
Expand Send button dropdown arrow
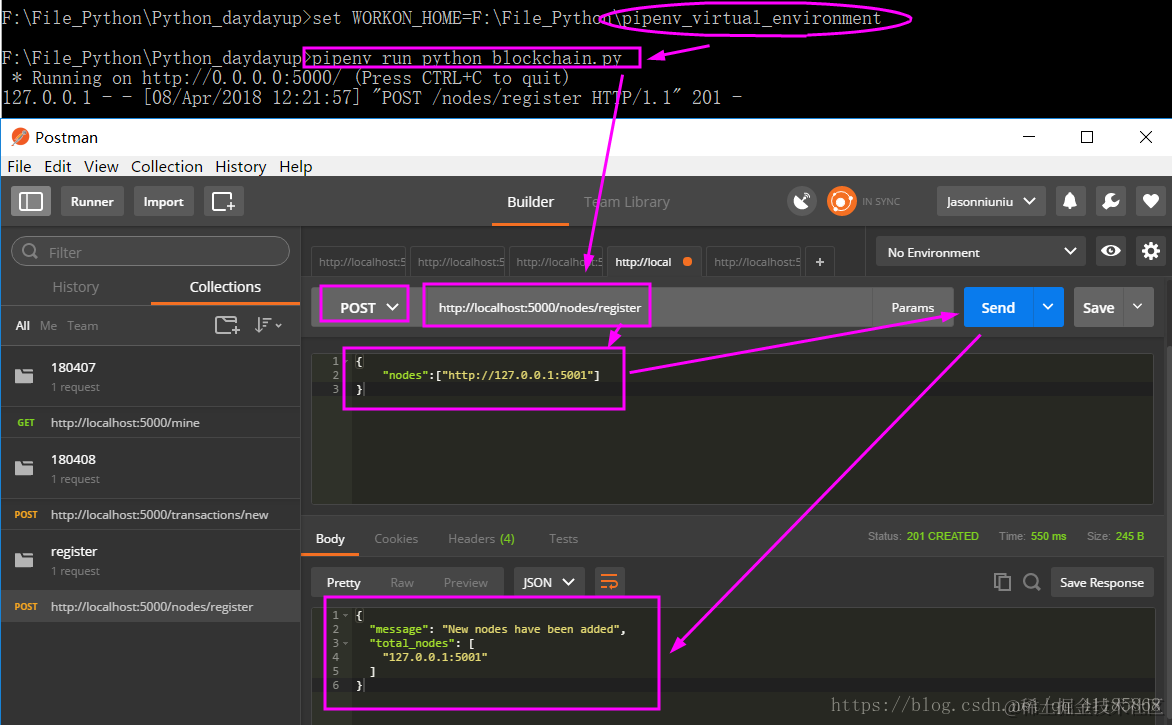click(x=1048, y=307)
